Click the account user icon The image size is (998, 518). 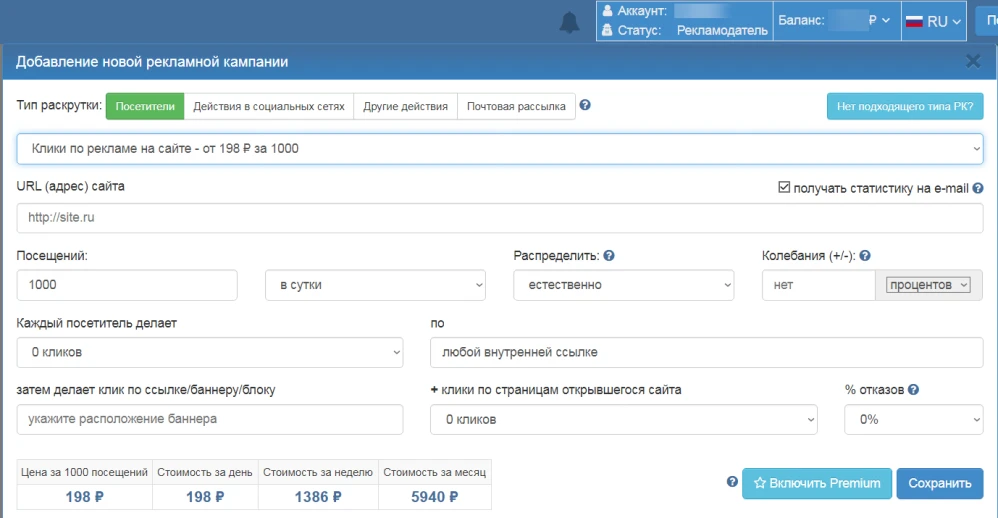[607, 11]
